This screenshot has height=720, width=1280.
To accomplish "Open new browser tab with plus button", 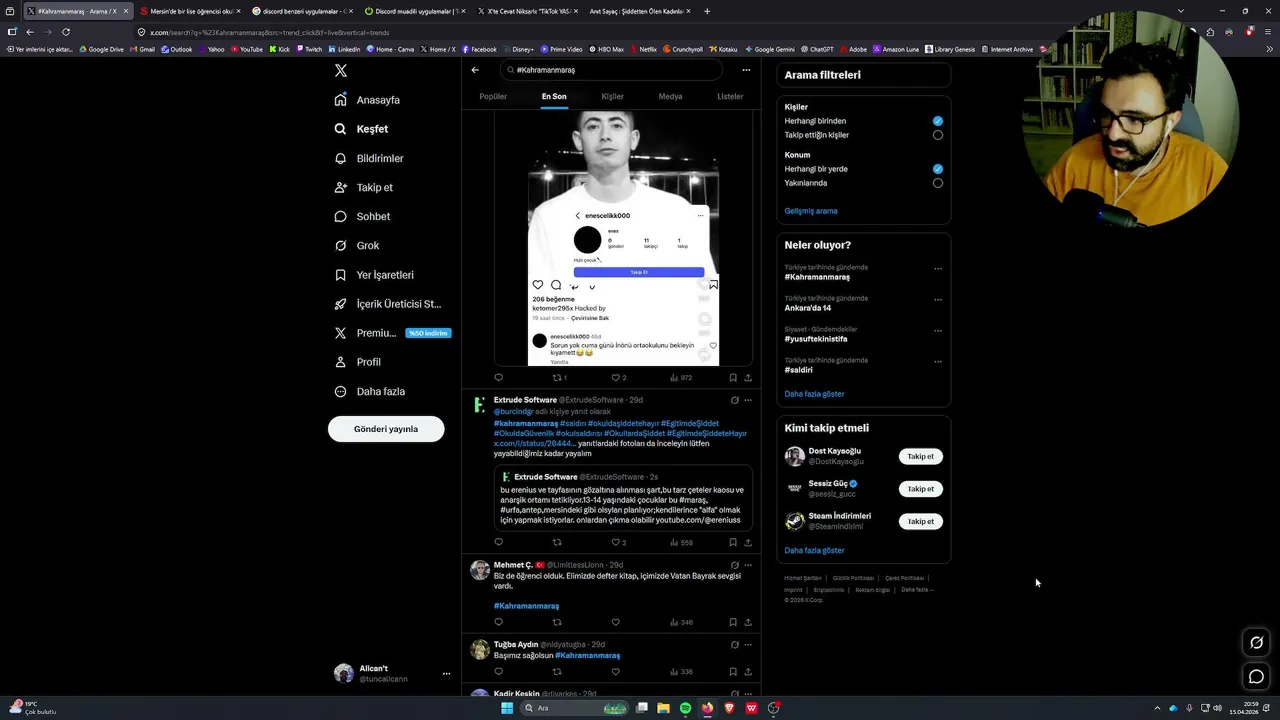I will click(707, 11).
